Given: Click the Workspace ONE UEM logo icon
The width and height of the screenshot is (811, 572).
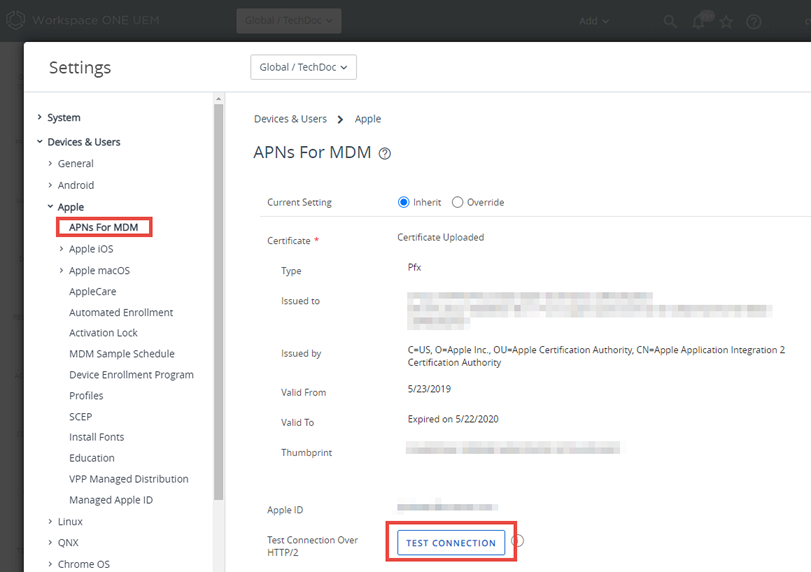Looking at the screenshot, I should [16, 20].
